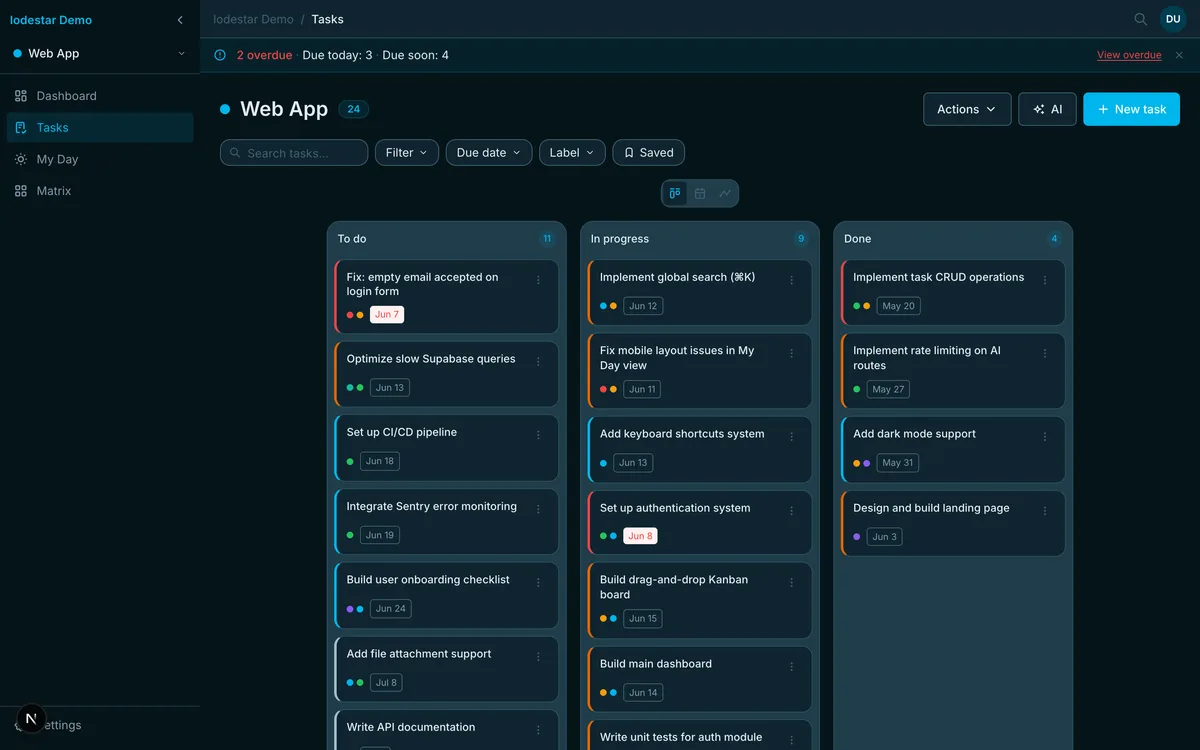Click the In progress column count 9
Image resolution: width=1200 pixels, height=750 pixels.
pyautogui.click(x=800, y=239)
